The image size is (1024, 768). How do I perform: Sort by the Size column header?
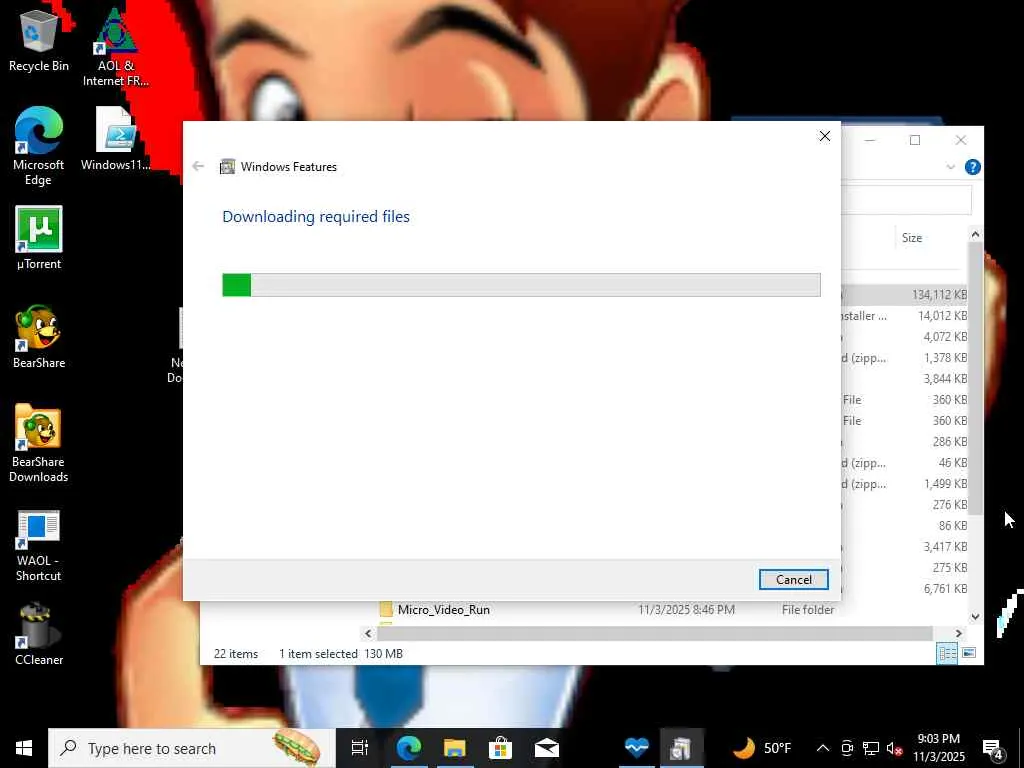(912, 238)
